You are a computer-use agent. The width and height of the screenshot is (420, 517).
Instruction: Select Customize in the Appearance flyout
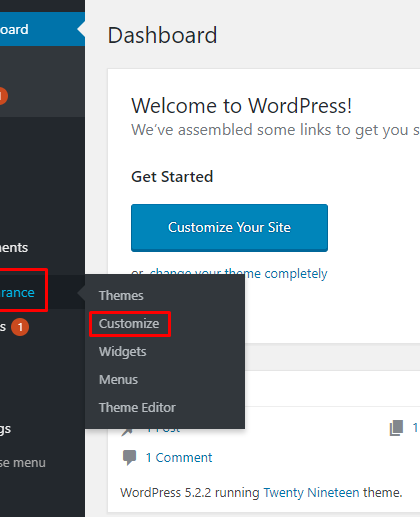click(x=129, y=323)
